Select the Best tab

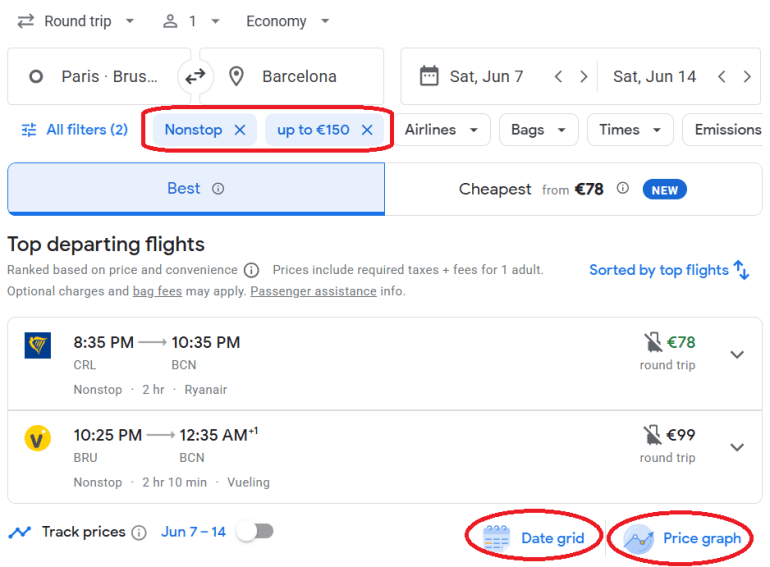coord(184,189)
